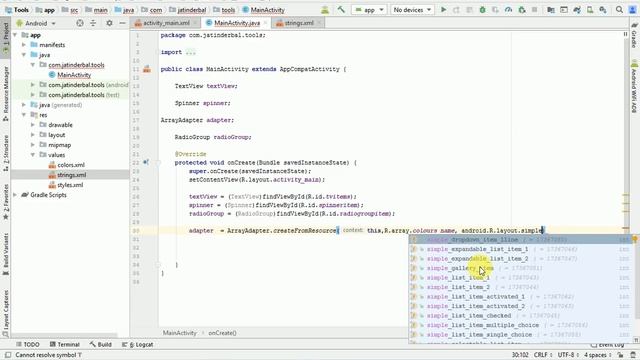Open SDK Manager icon in toolbar
The height and width of the screenshot is (360, 640).
(603, 9)
